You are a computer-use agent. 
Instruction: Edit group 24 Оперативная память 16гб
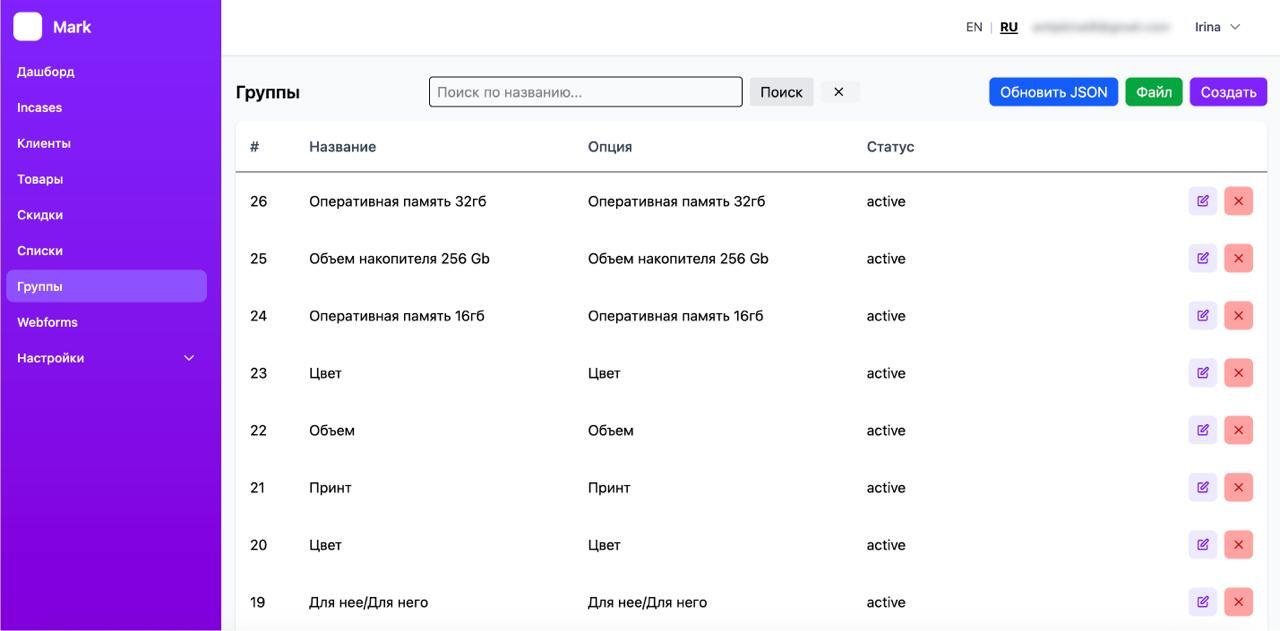(1203, 316)
